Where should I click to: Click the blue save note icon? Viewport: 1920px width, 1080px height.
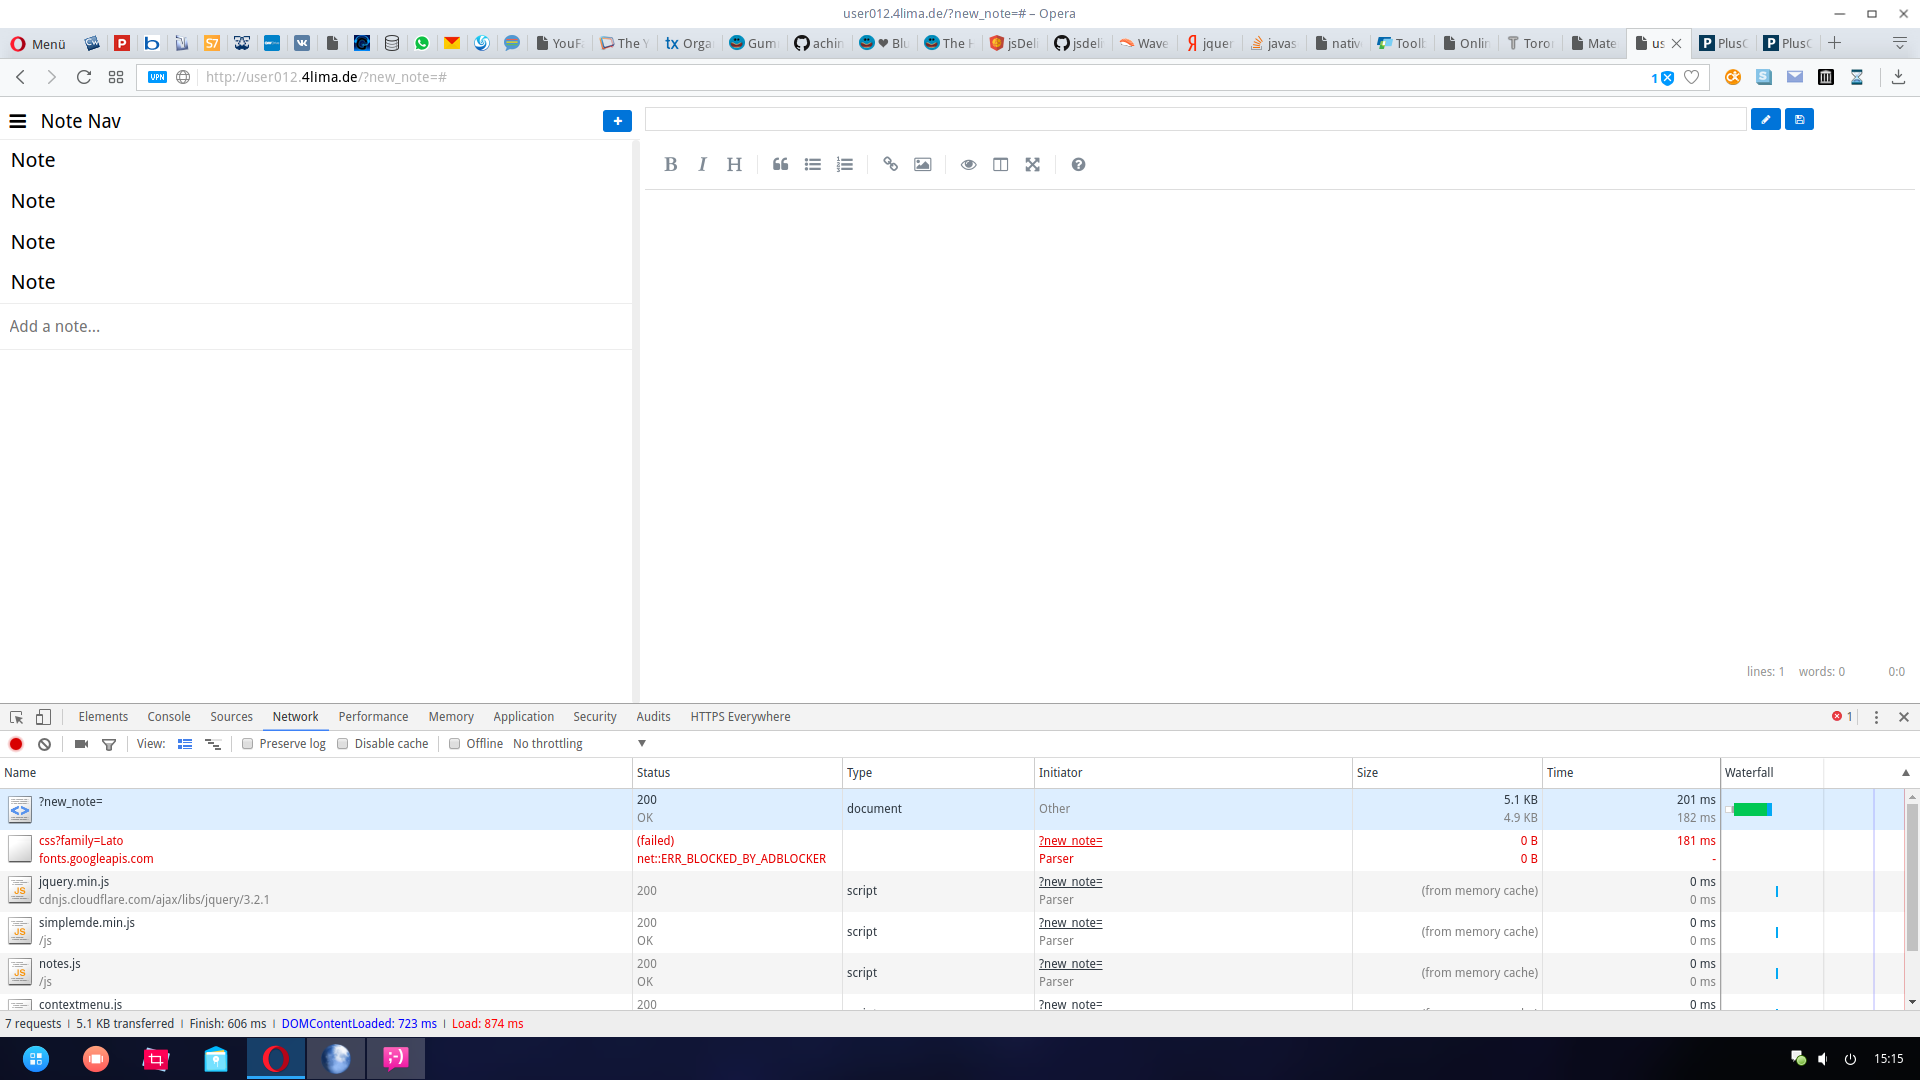1799,120
